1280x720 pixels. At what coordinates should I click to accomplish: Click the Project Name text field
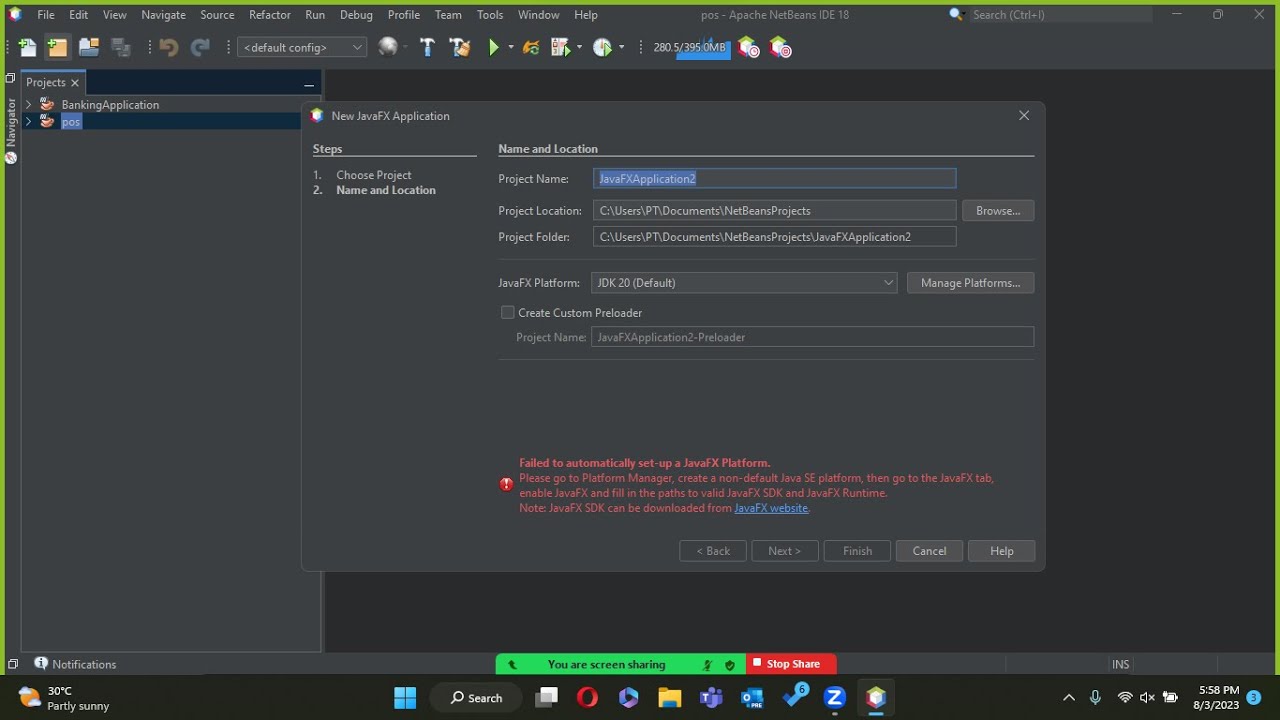(774, 179)
